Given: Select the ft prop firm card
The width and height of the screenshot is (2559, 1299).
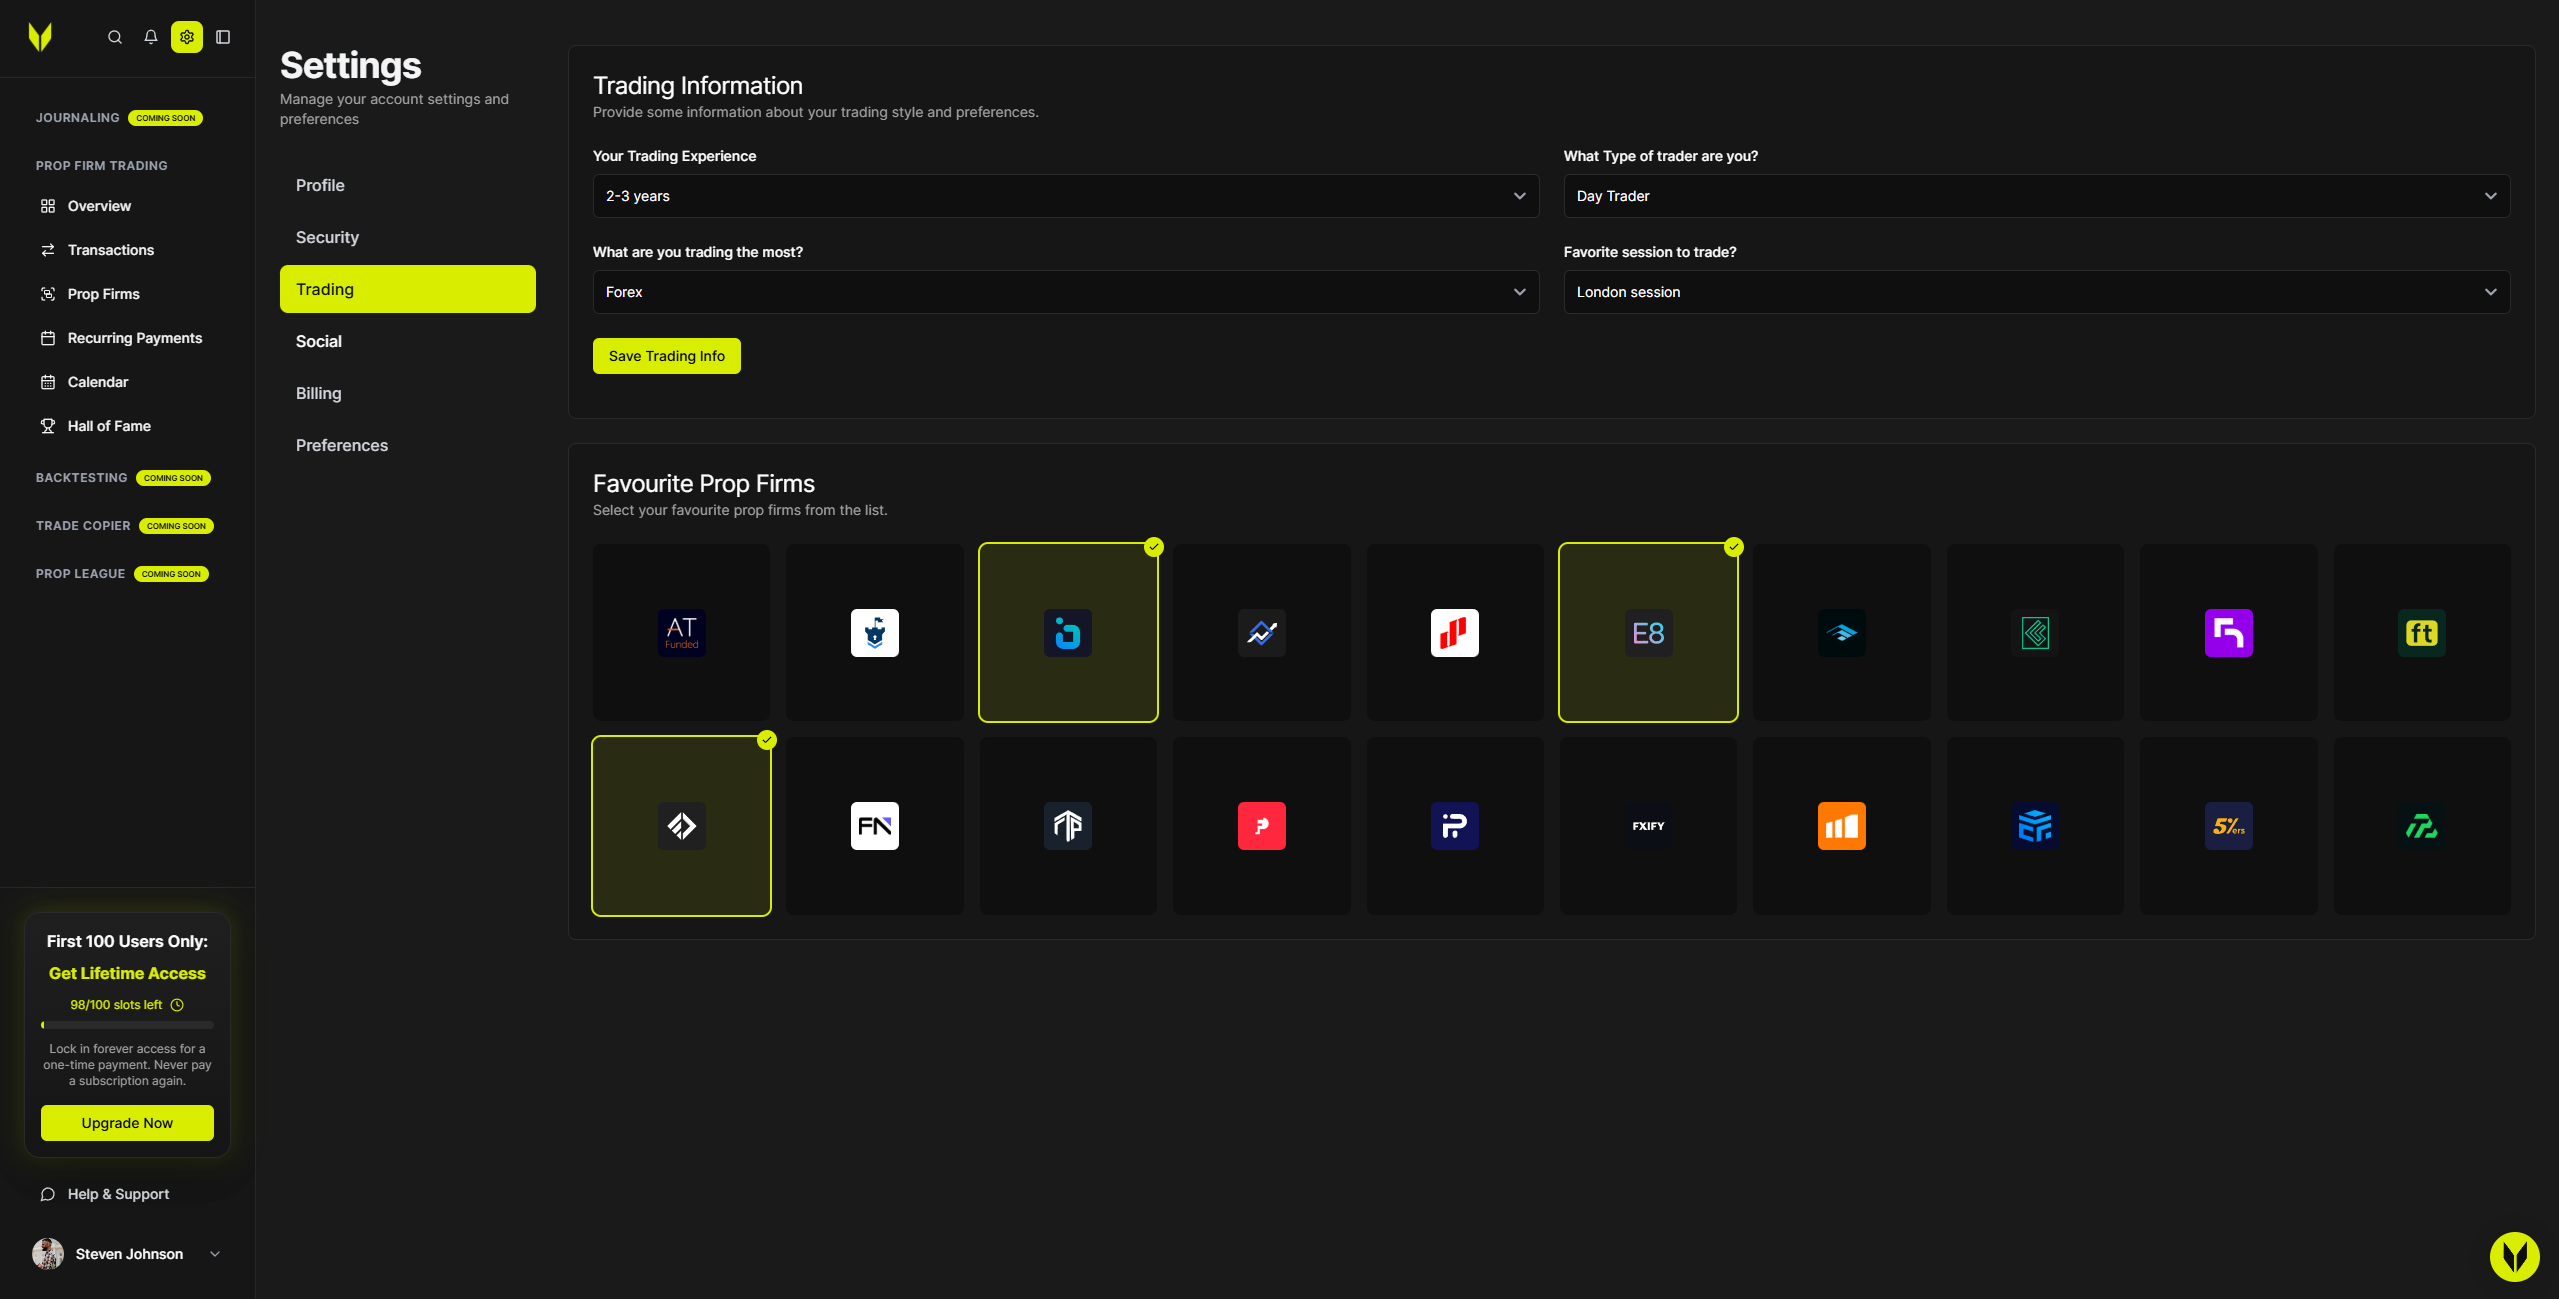Looking at the screenshot, I should (2422, 633).
